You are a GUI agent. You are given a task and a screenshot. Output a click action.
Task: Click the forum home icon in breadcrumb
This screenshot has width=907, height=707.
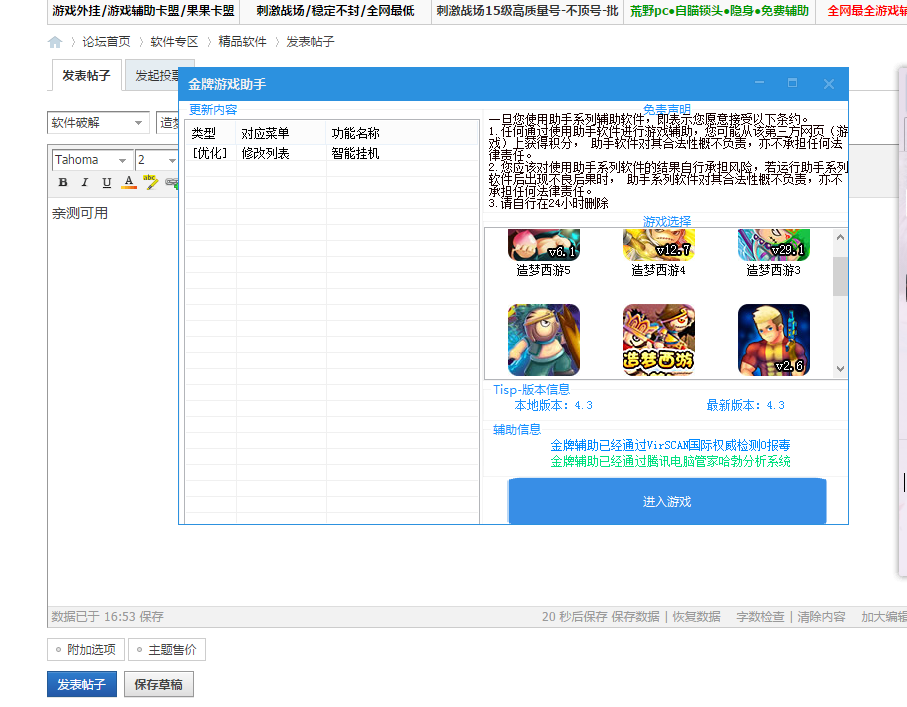click(x=55, y=42)
